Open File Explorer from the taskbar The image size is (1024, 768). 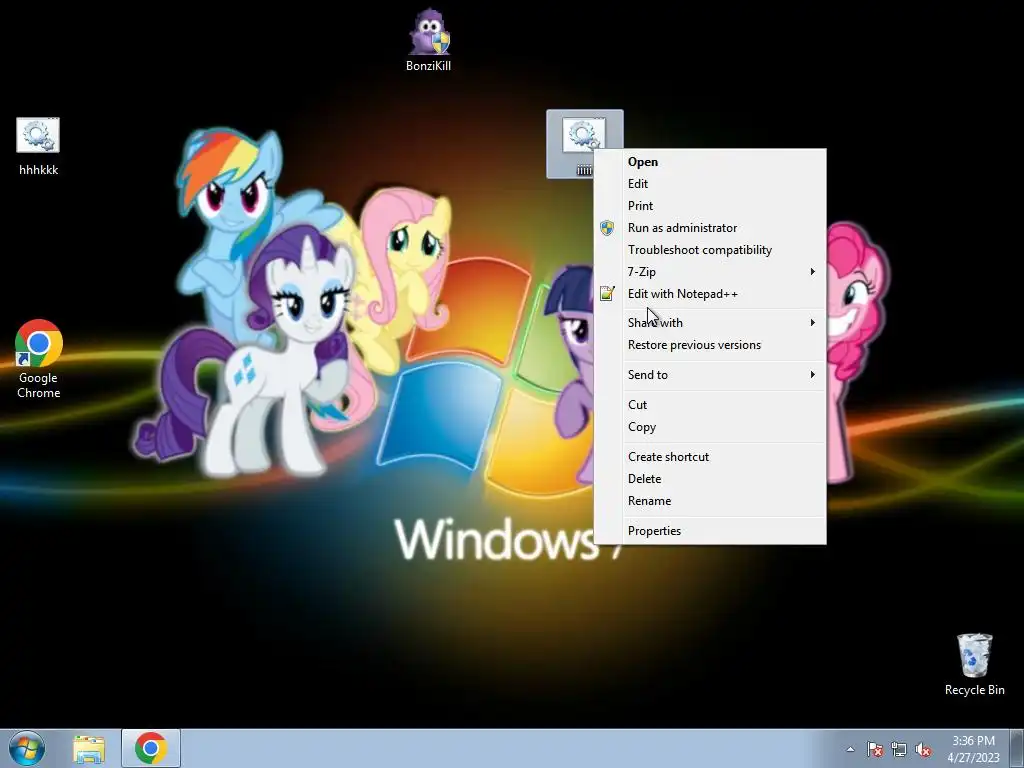point(89,748)
